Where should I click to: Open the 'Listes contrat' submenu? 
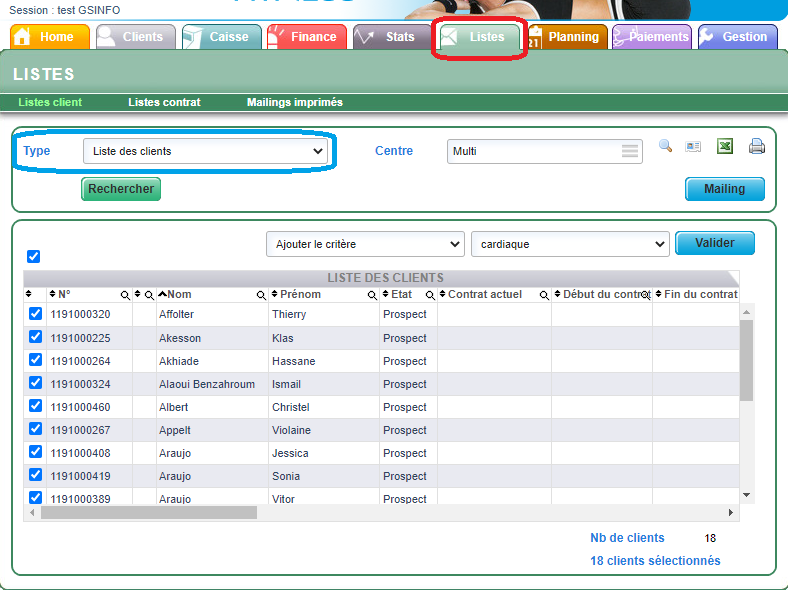164,102
